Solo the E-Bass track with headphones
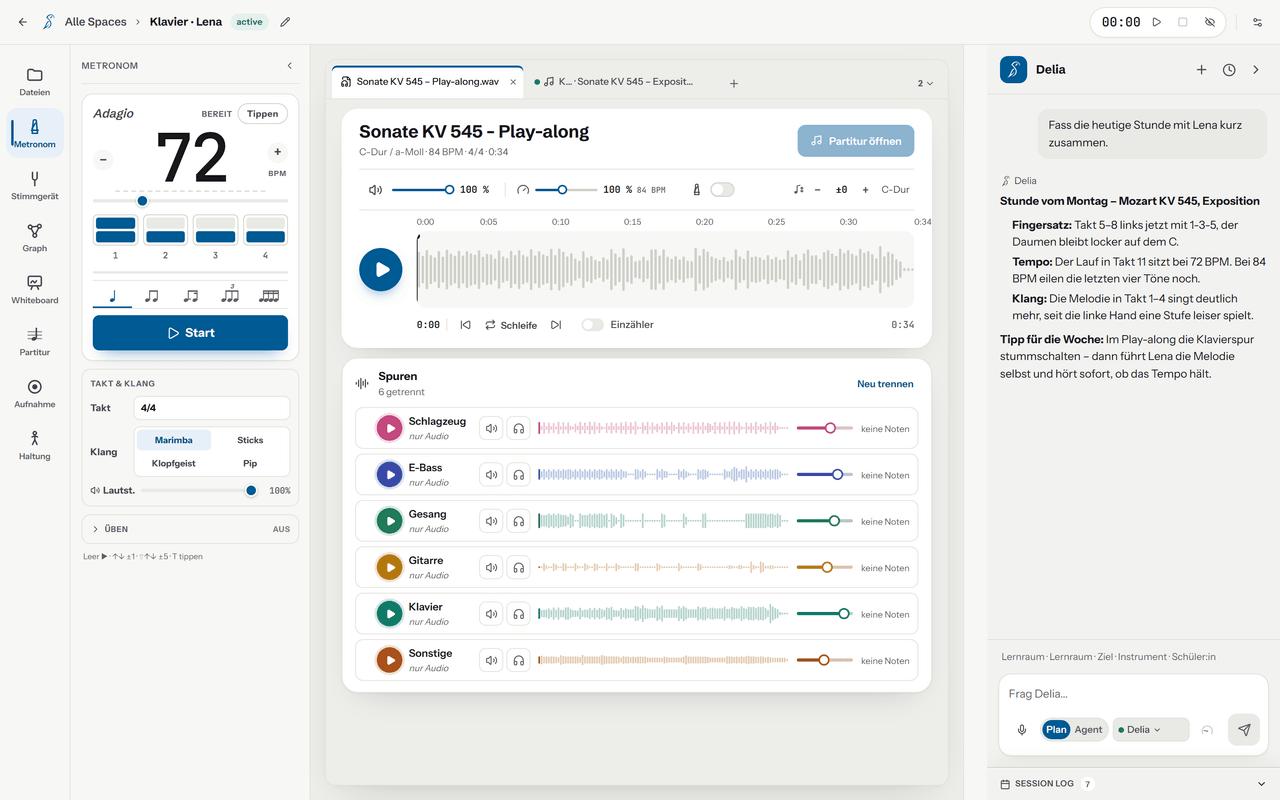 (519, 475)
